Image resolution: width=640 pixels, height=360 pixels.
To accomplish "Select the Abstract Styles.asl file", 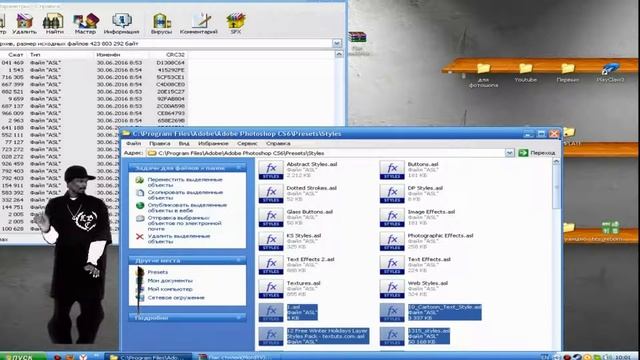I will click(x=298, y=170).
